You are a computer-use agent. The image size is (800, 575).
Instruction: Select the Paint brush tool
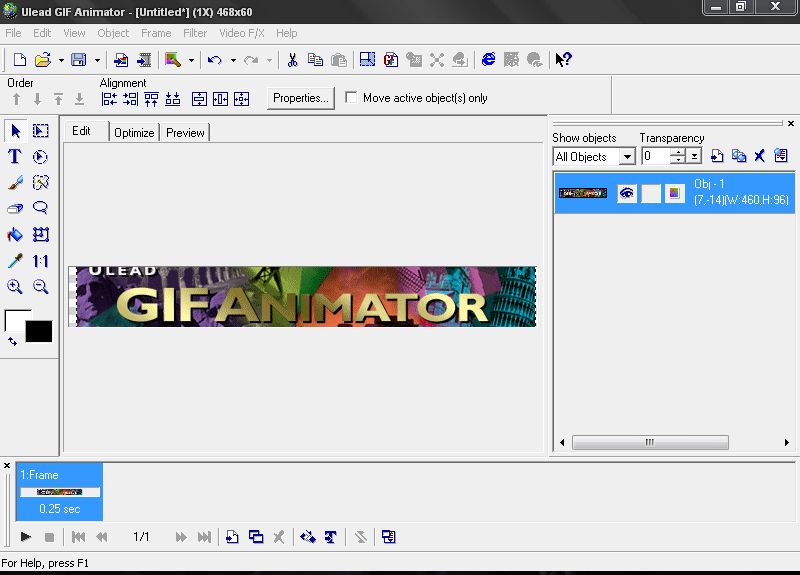(15, 182)
